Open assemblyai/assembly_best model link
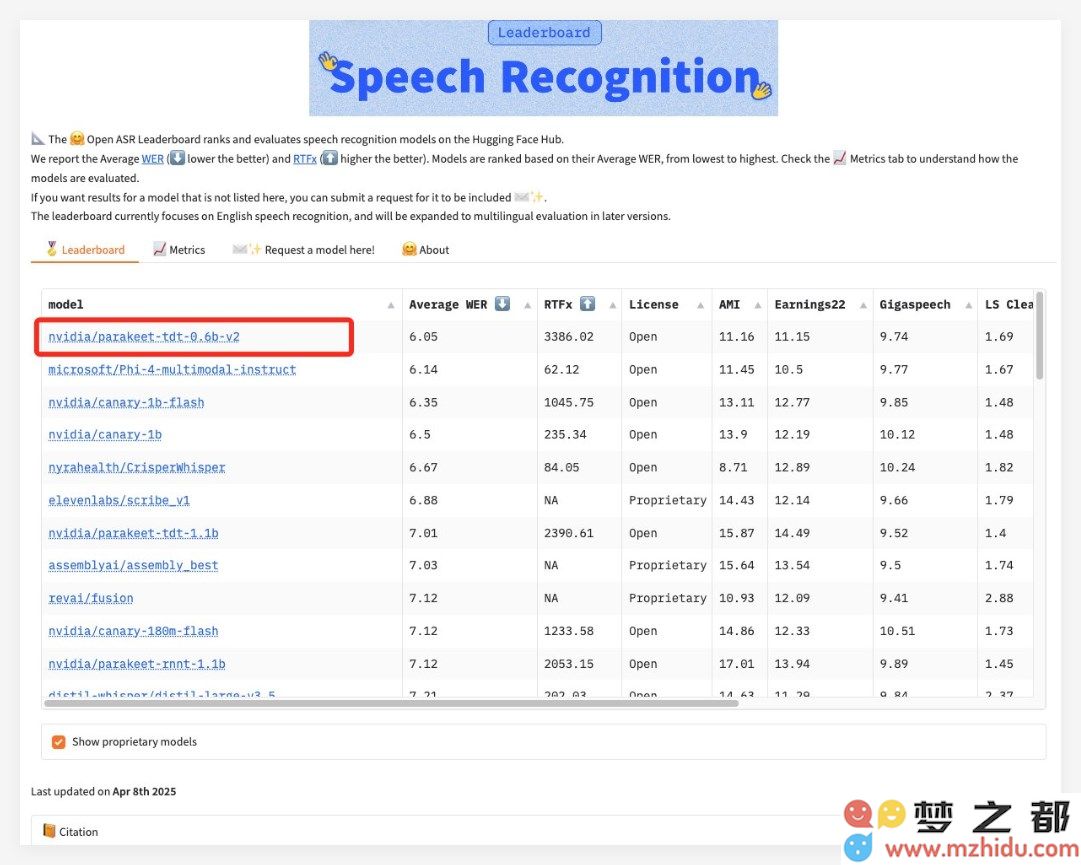The width and height of the screenshot is (1081, 865). point(133,566)
